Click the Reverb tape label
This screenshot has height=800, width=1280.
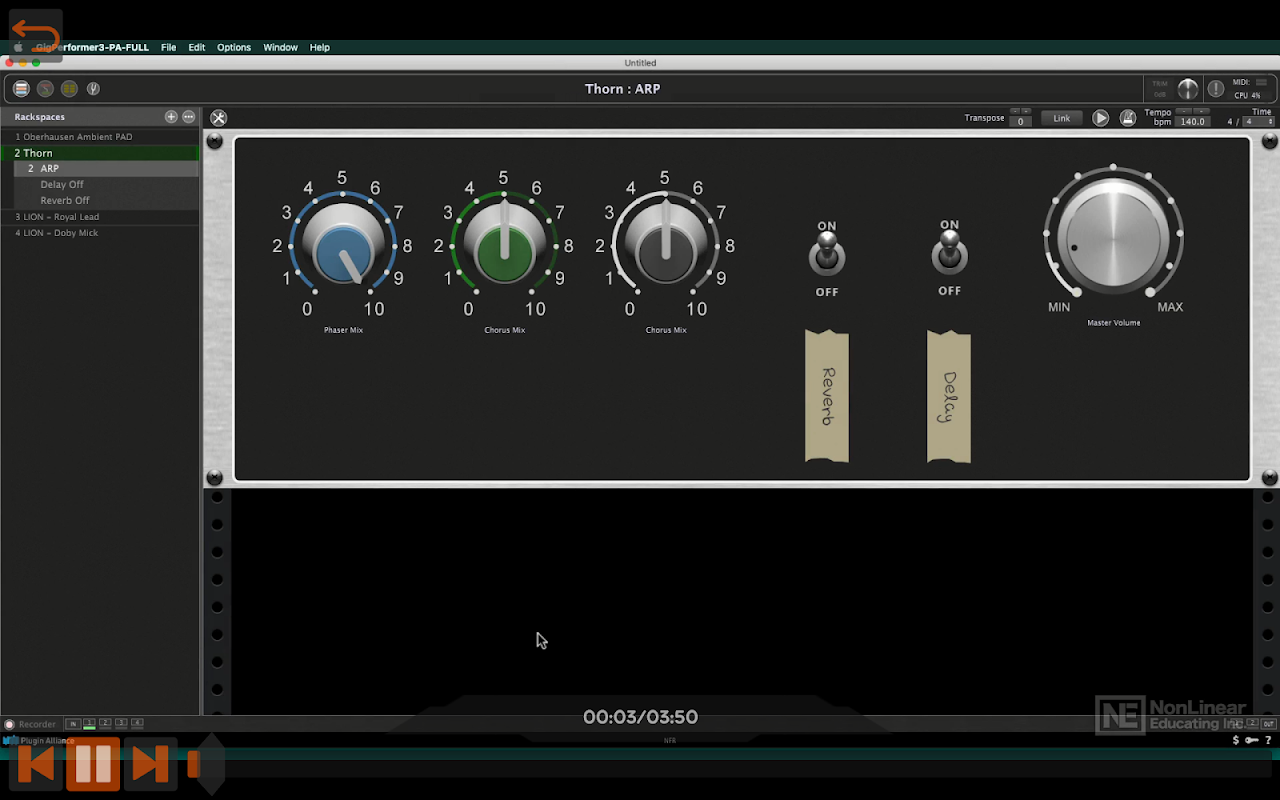pos(827,397)
